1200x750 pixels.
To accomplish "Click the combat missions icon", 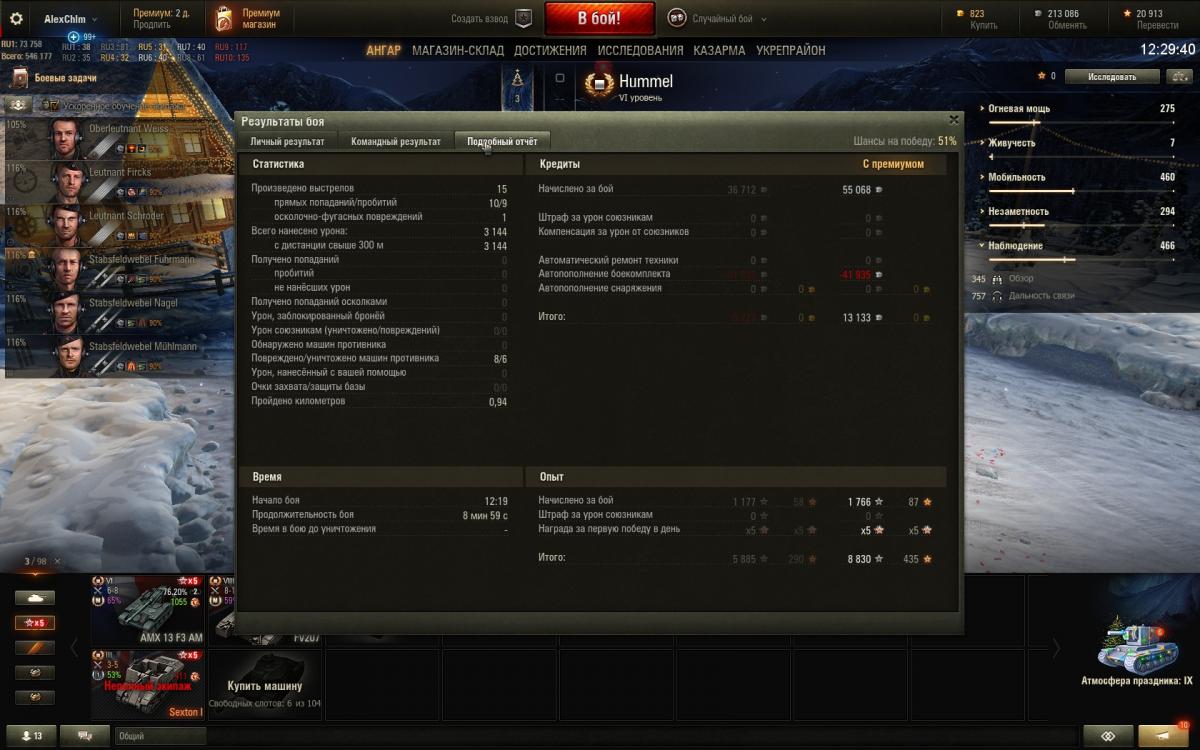I will tap(20, 77).
